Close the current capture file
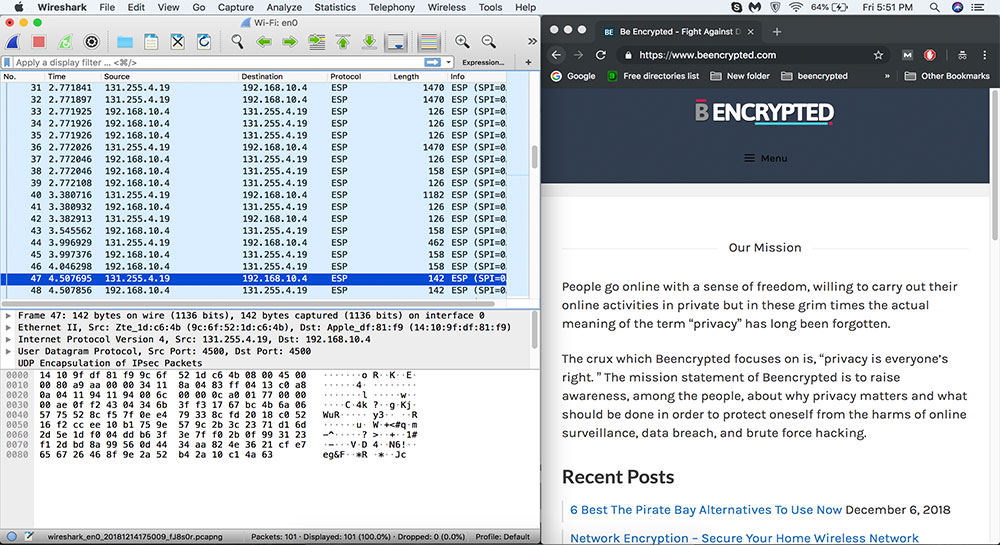The image size is (1000, 545). 177,42
